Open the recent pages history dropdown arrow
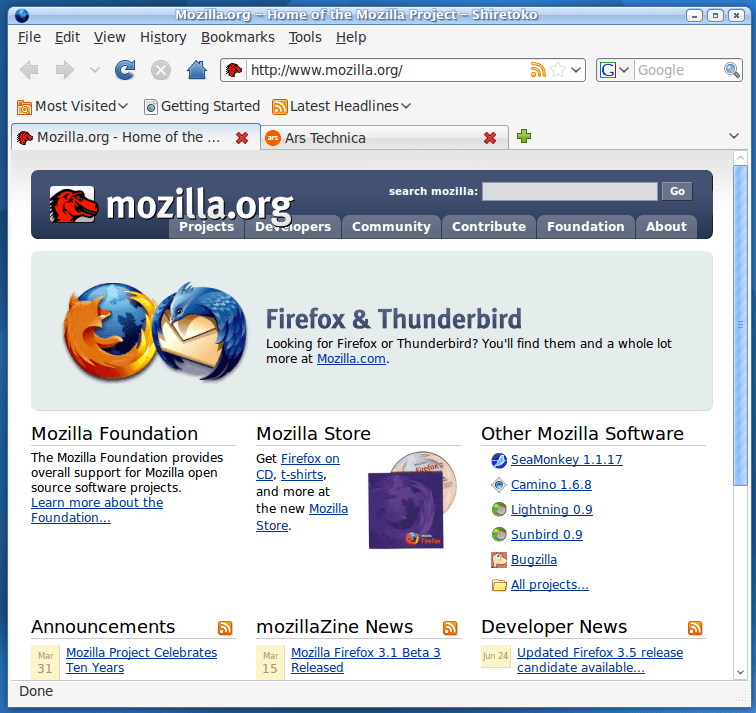The width and height of the screenshot is (756, 713). click(x=95, y=70)
